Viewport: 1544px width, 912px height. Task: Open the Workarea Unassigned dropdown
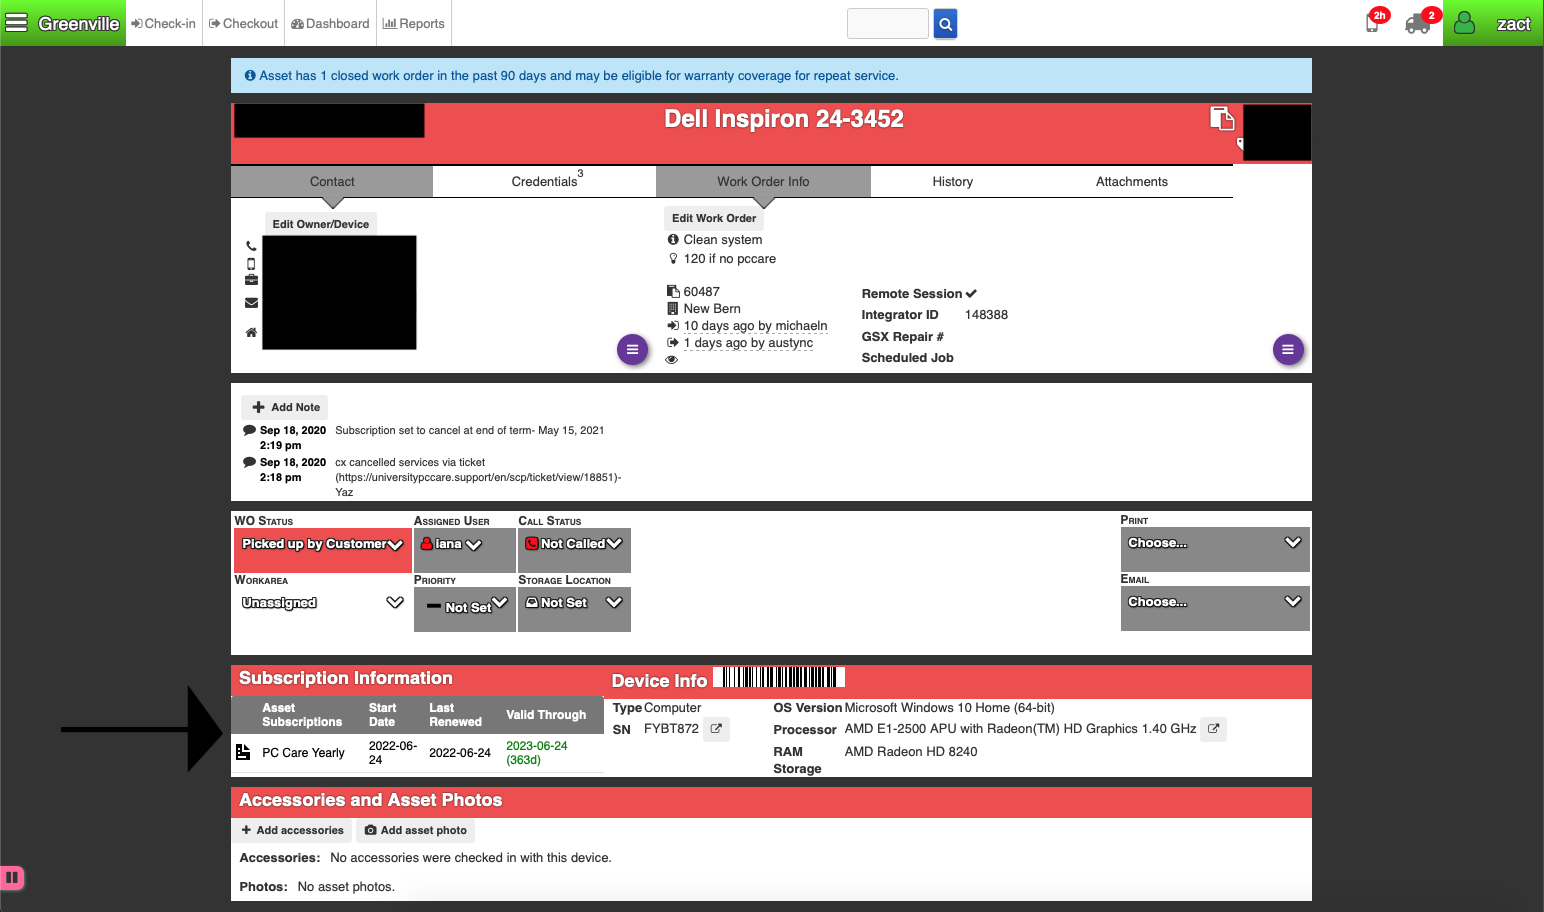[x=321, y=603]
